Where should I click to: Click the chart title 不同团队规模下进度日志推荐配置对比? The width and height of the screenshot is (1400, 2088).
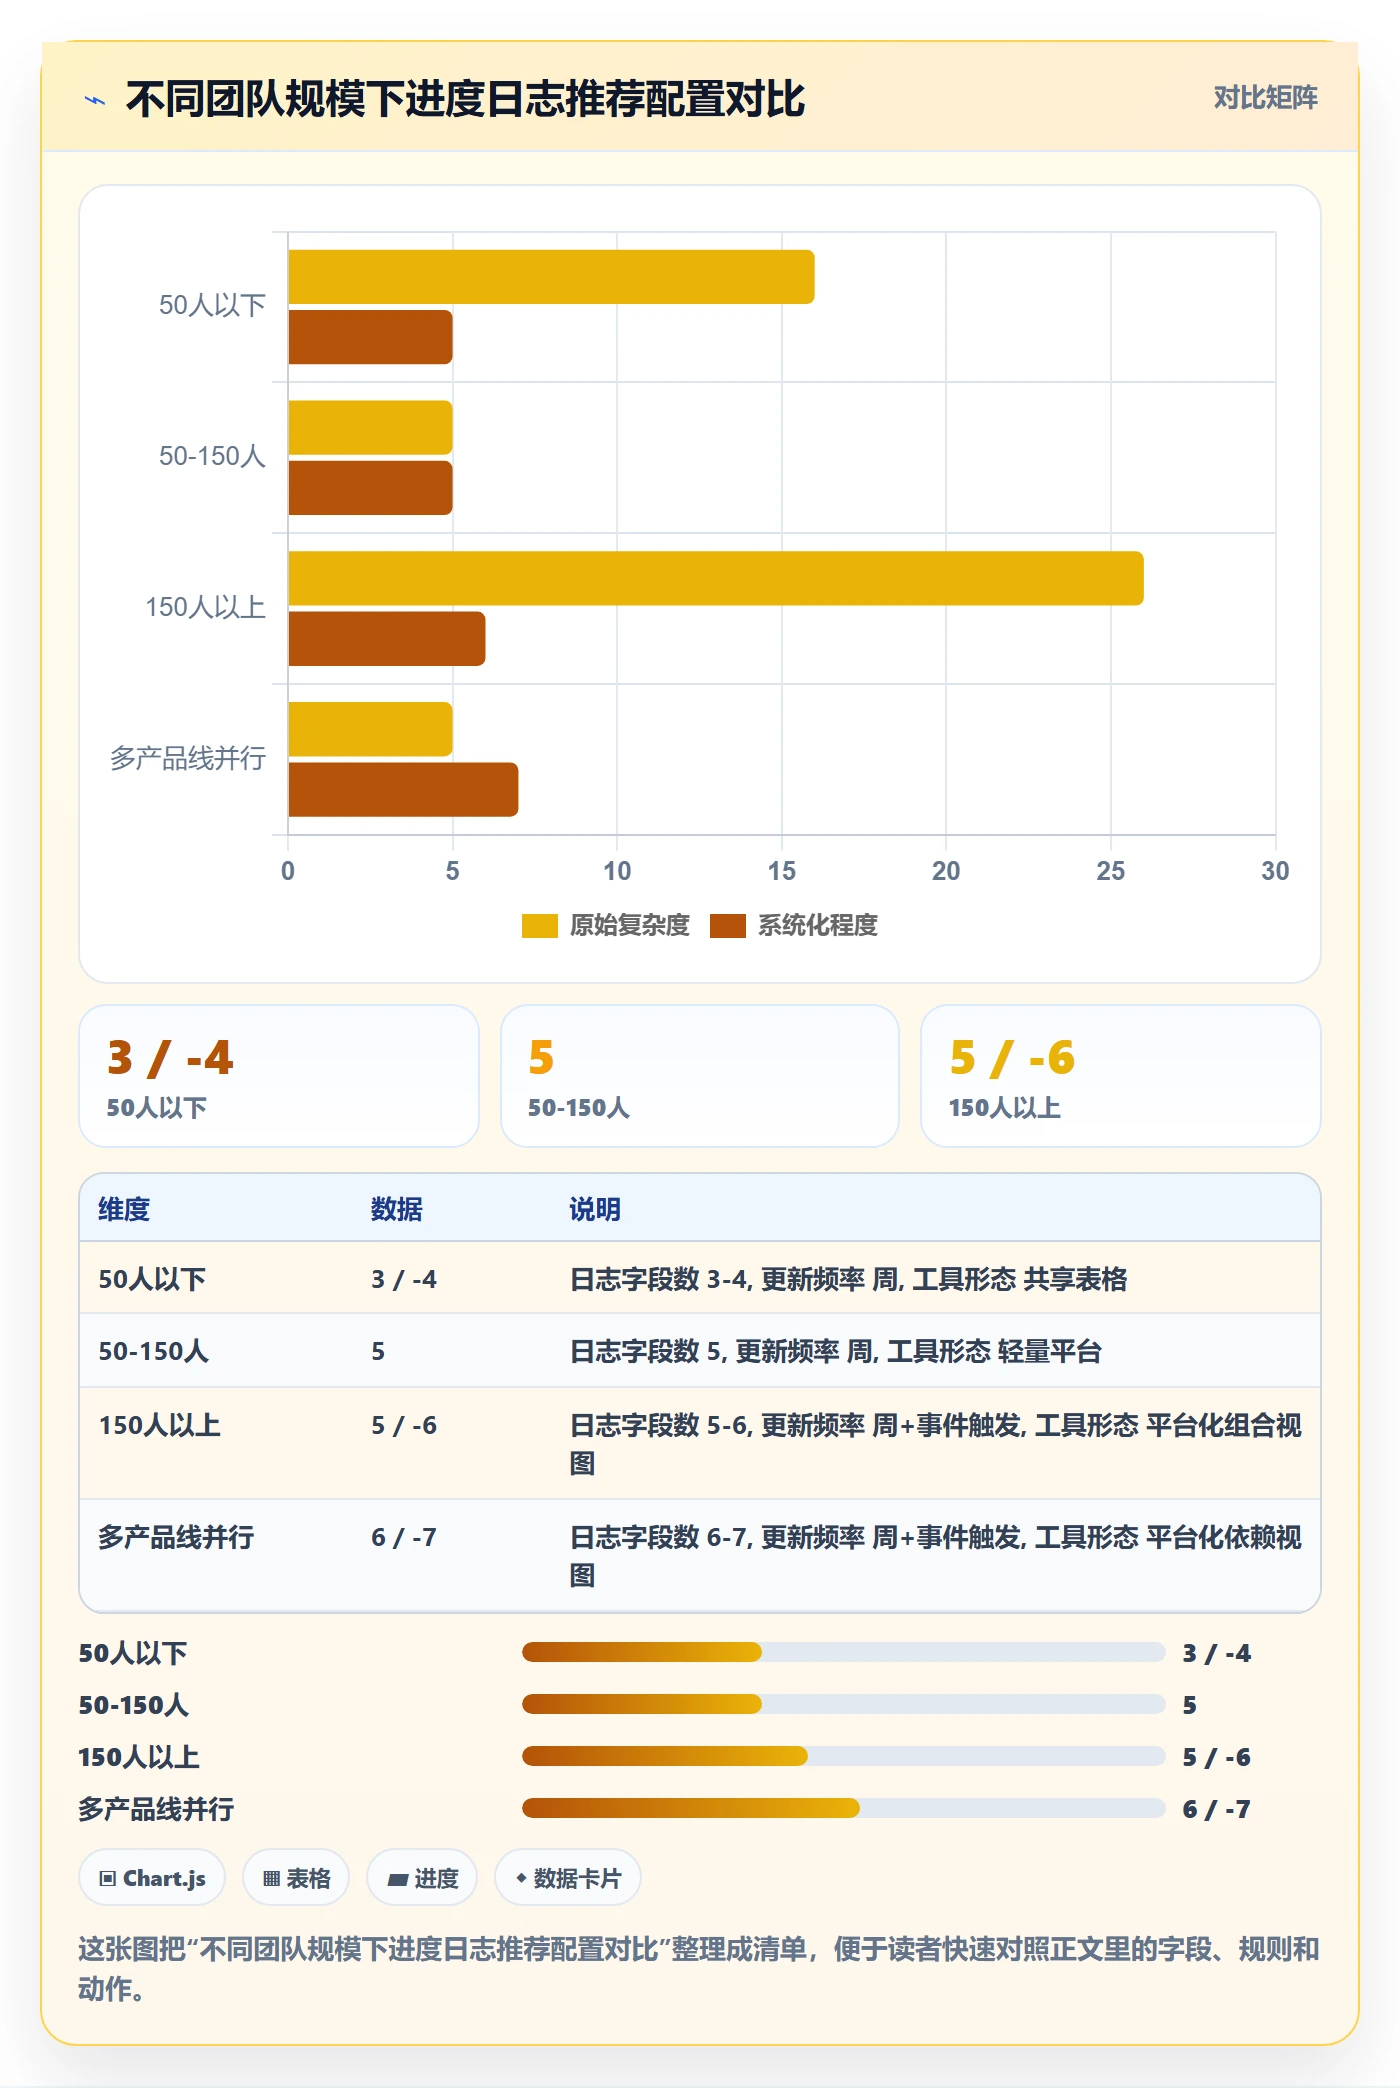point(465,100)
